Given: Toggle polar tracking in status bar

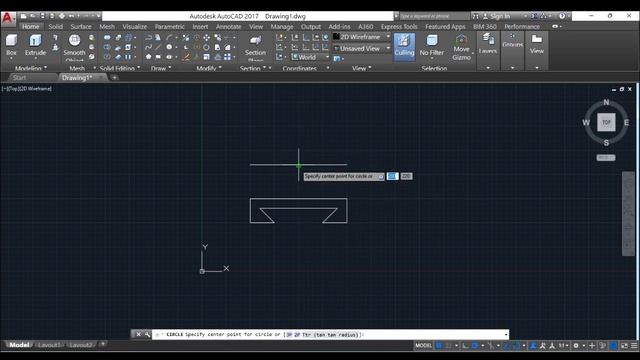Looking at the screenshot, I should (x=475, y=345).
